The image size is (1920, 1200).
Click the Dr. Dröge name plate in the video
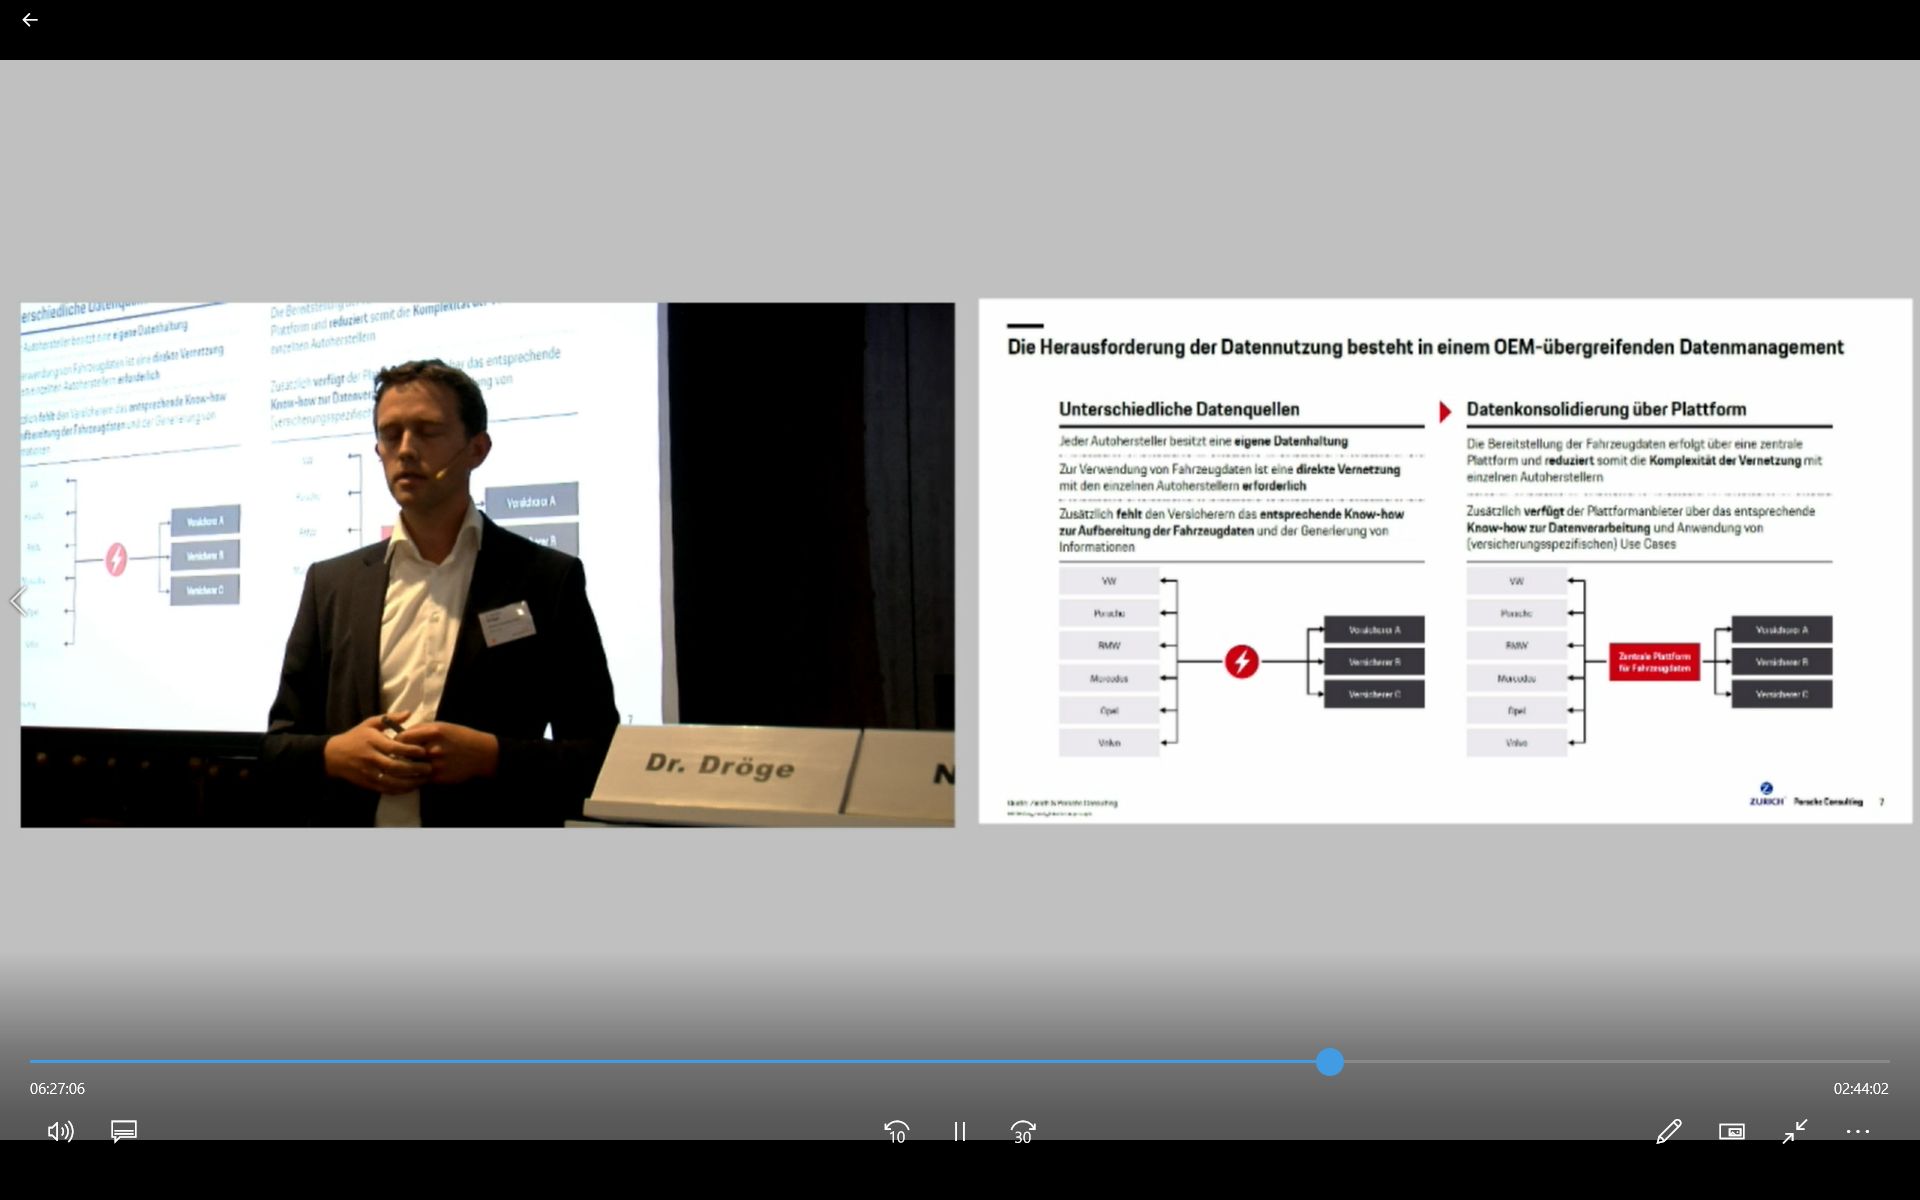pyautogui.click(x=720, y=766)
